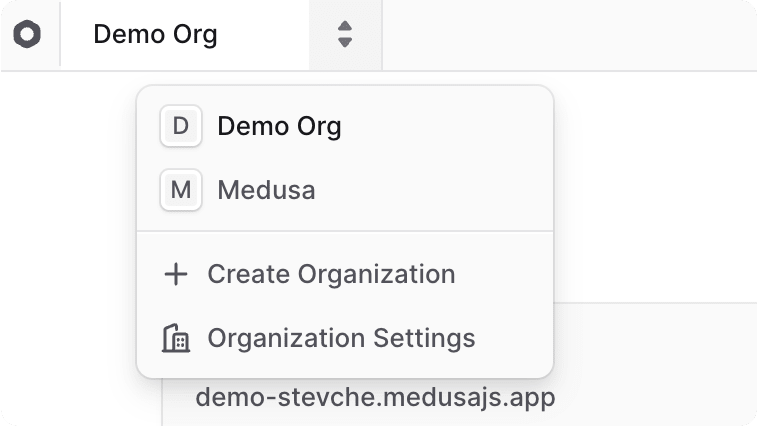The height and width of the screenshot is (426, 757).
Task: Open the organization switcher up-down arrows
Action: click(345, 34)
